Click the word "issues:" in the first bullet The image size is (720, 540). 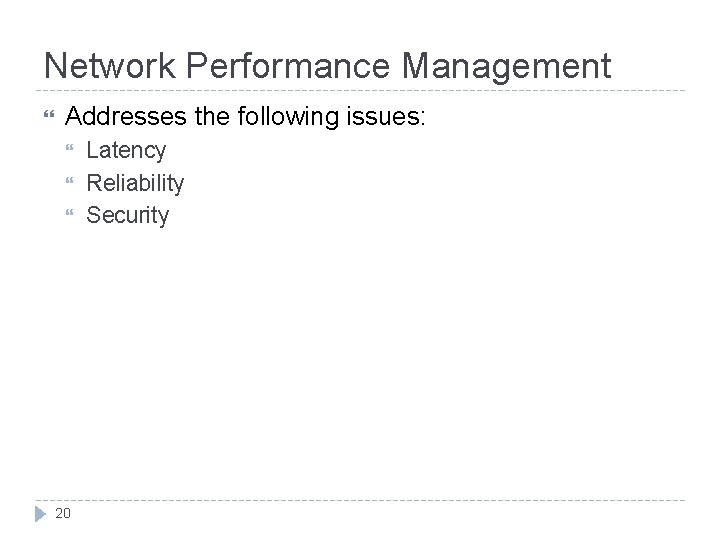click(386, 116)
